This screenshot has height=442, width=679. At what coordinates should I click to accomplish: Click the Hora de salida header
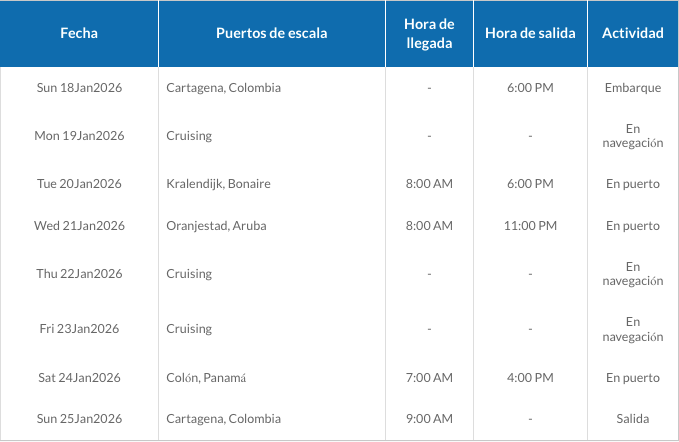[x=530, y=33]
